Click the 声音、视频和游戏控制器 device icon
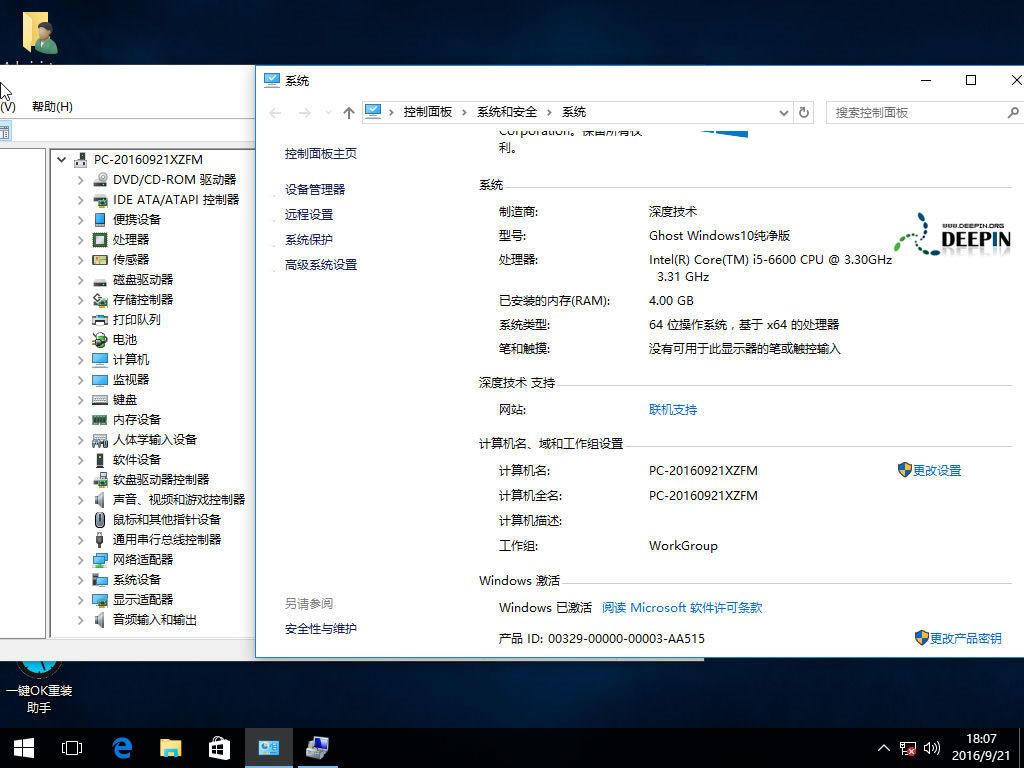1024x768 pixels. (x=99, y=499)
